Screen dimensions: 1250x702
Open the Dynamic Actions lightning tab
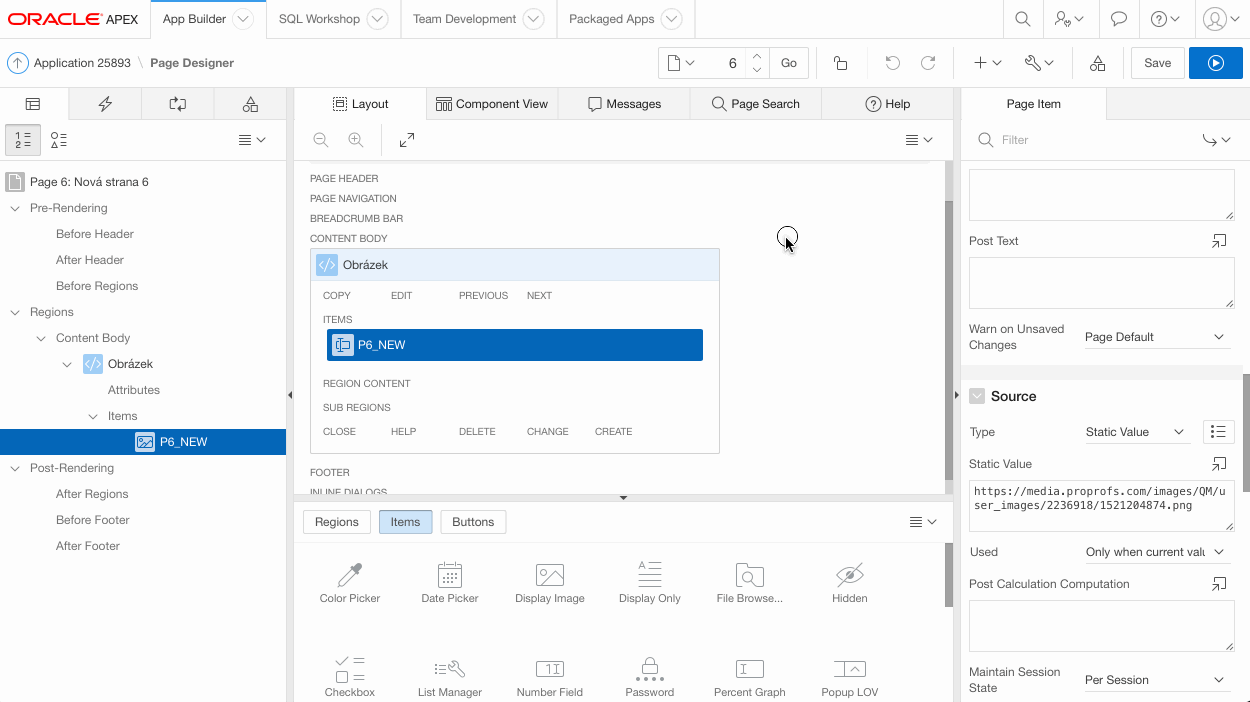click(105, 104)
